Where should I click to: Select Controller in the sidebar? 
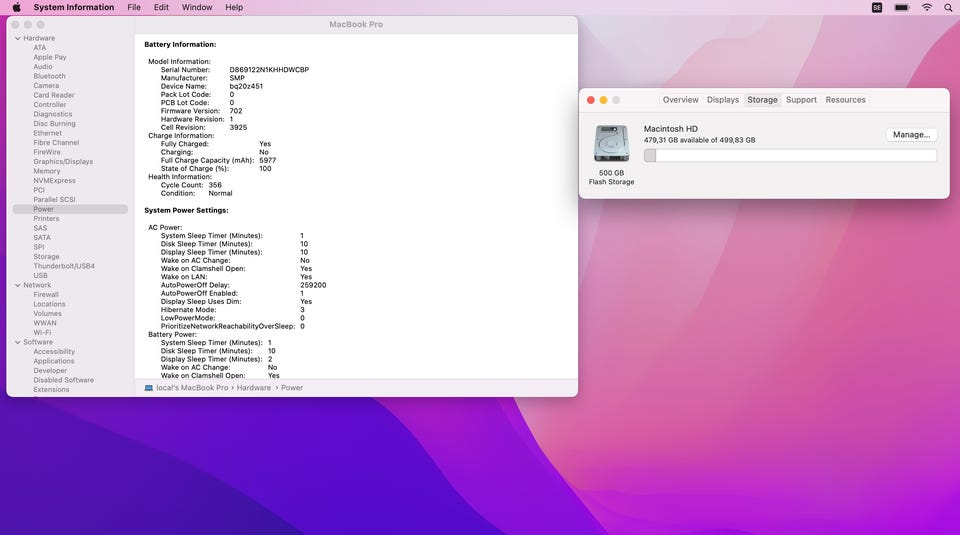50,105
